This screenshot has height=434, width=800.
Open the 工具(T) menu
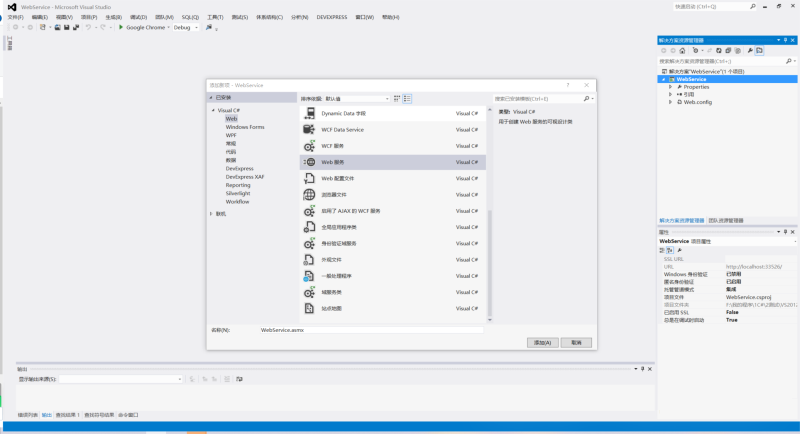pyautogui.click(x=215, y=17)
